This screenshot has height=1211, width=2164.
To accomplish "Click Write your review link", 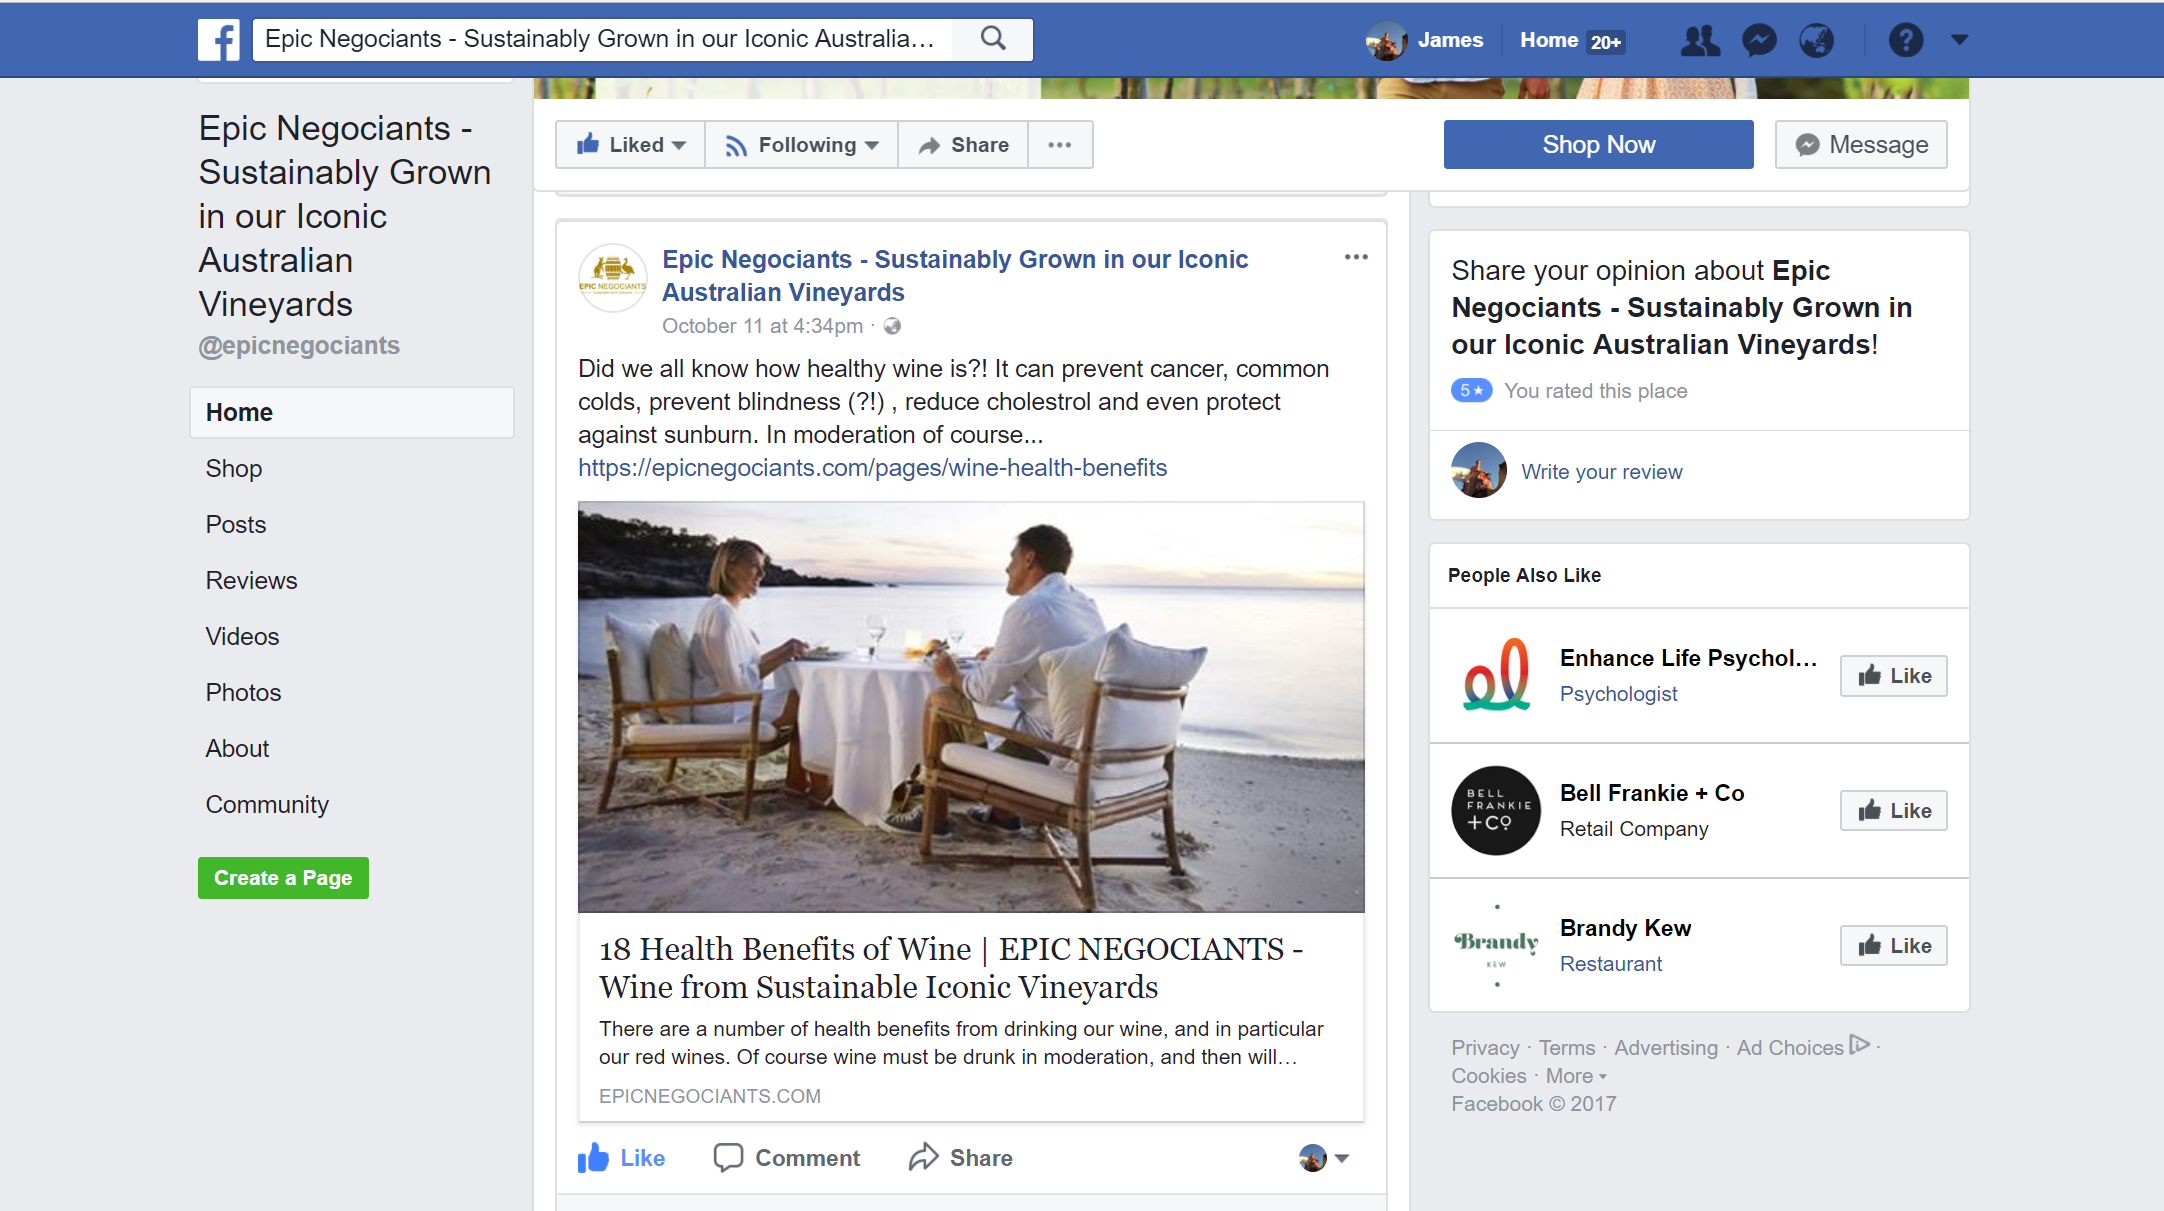I will 1602,472.
